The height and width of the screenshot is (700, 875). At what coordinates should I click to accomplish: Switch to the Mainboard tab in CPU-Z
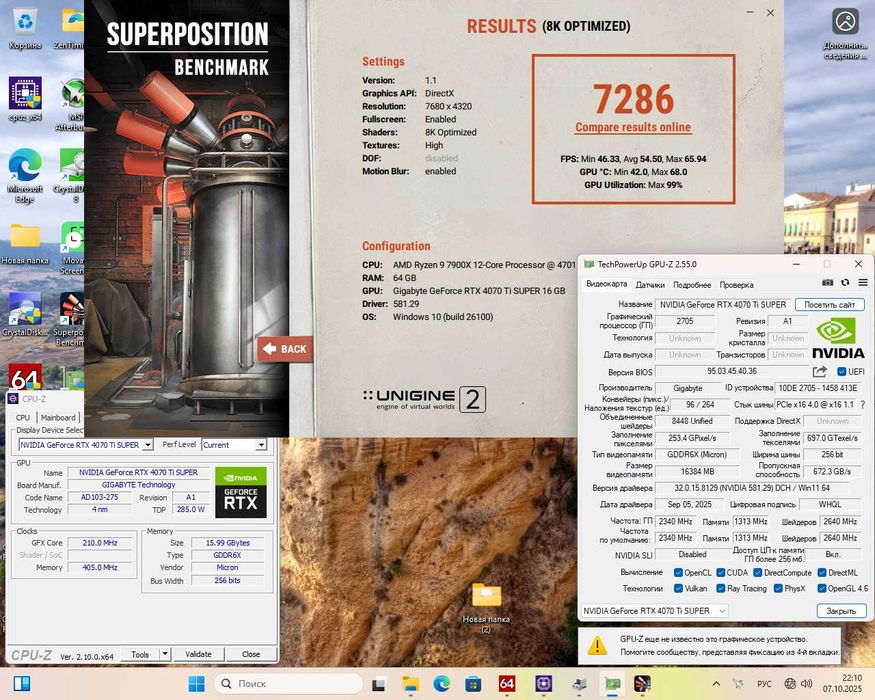58,418
